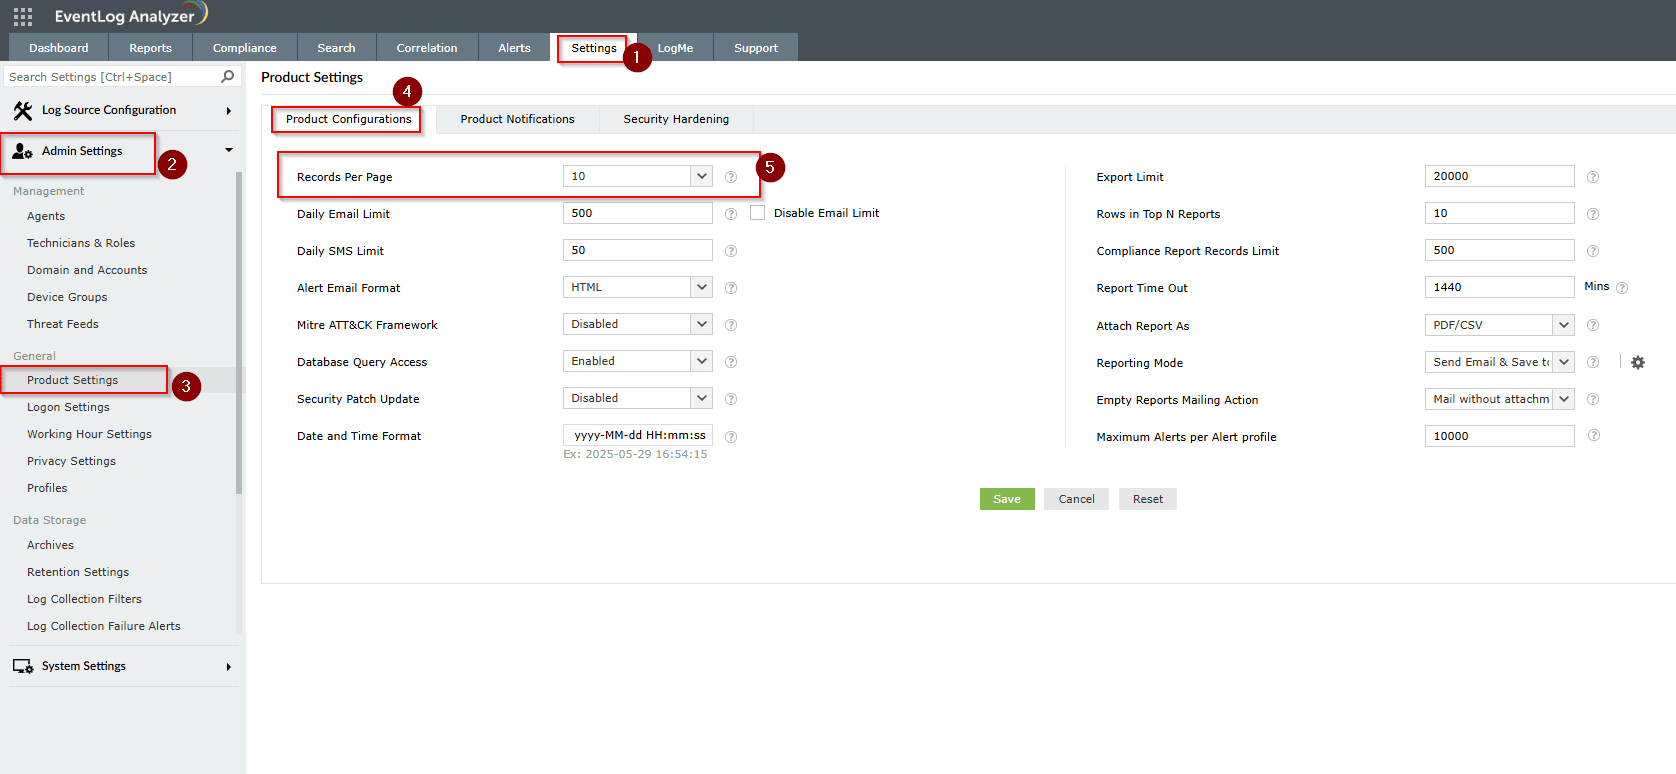Click help icon next to Report Time Out
The image size is (1676, 774).
click(x=1622, y=288)
